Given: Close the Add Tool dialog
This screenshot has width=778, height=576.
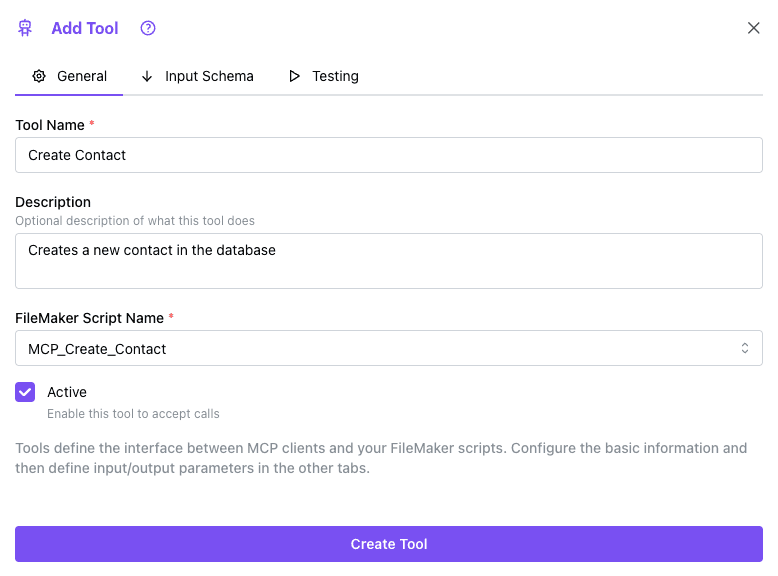Looking at the screenshot, I should pos(754,28).
